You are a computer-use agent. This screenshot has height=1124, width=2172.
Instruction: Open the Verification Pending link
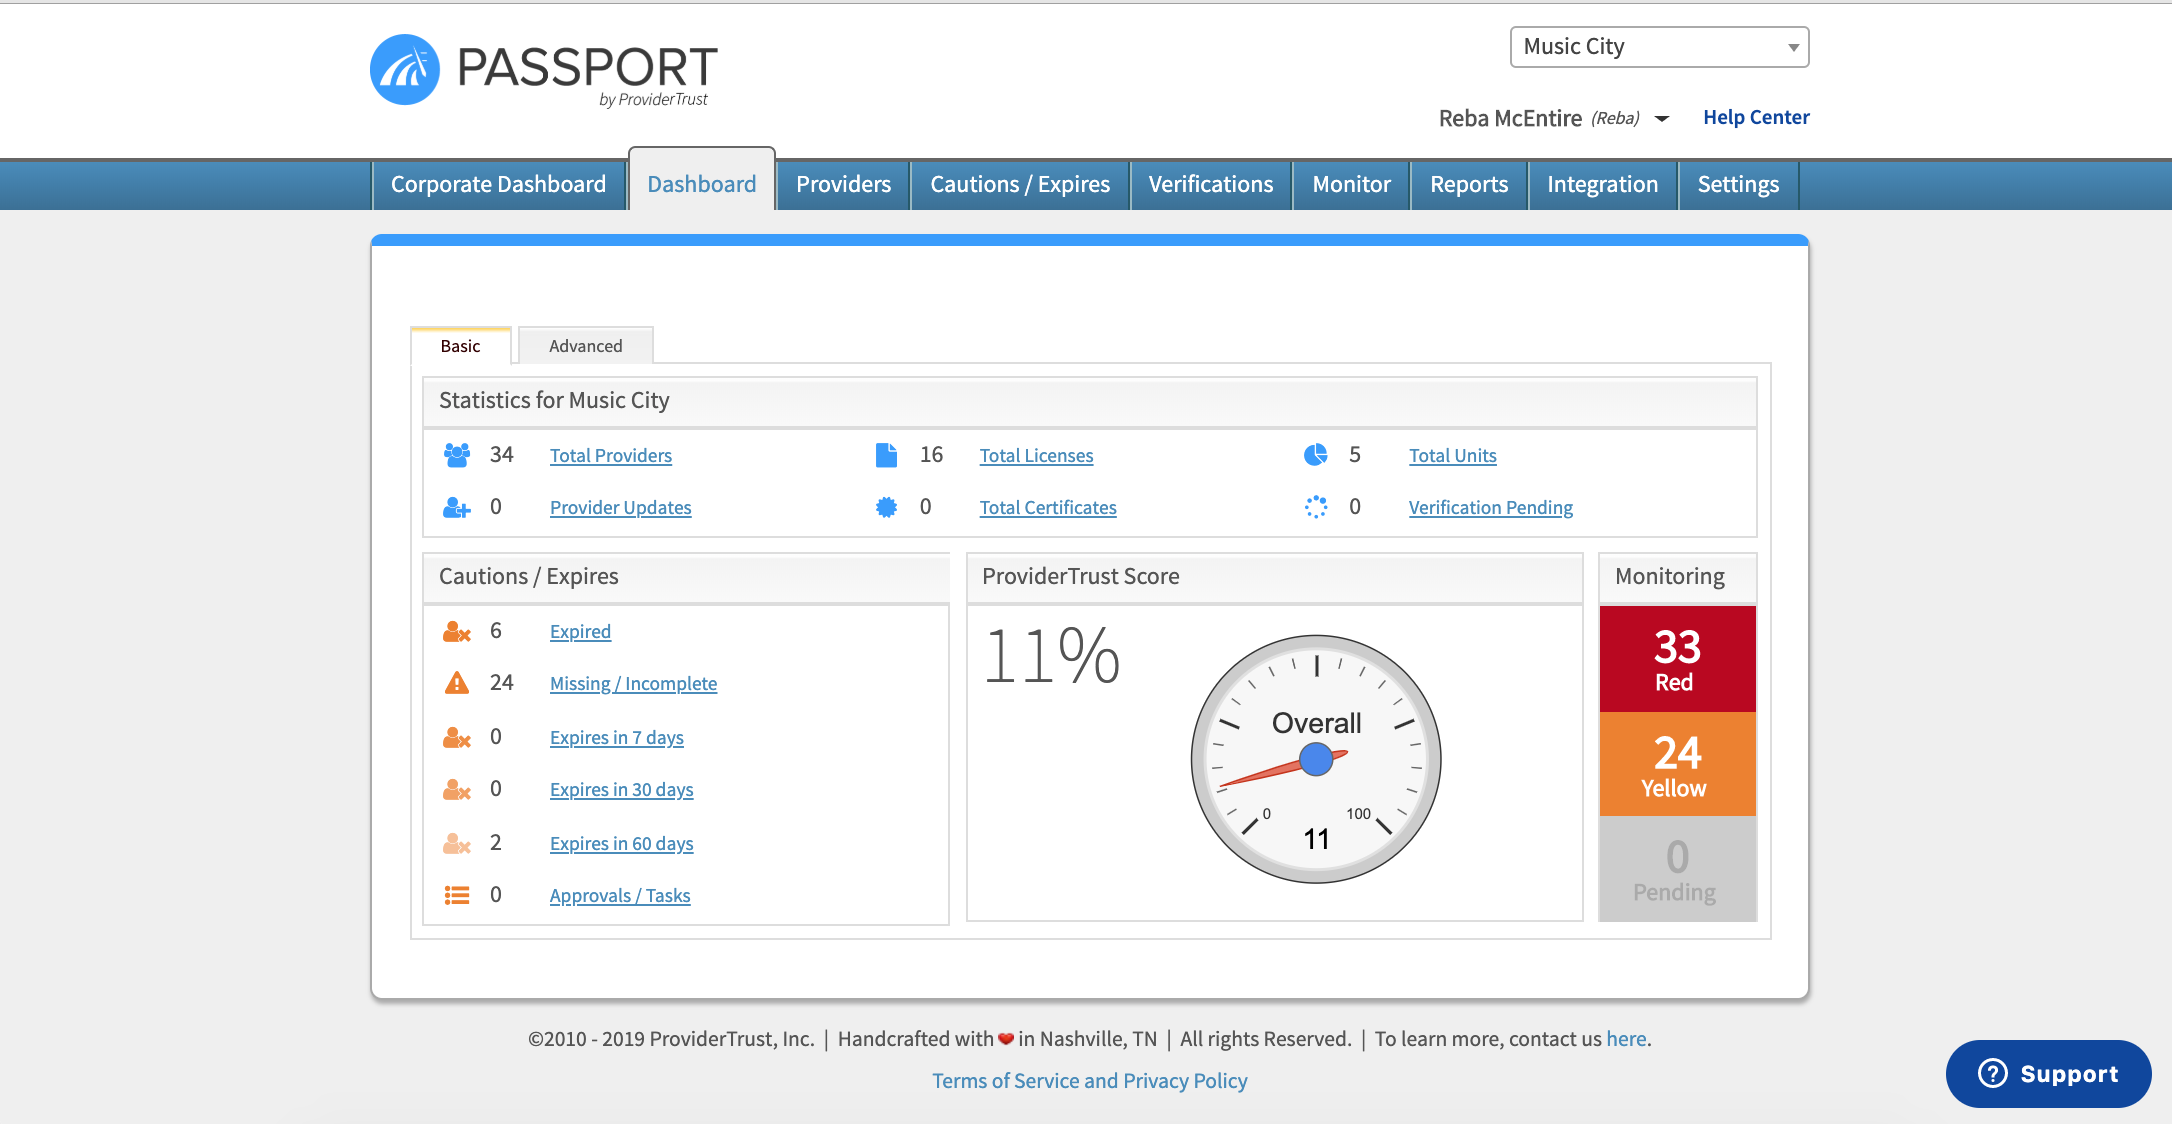(x=1491, y=508)
